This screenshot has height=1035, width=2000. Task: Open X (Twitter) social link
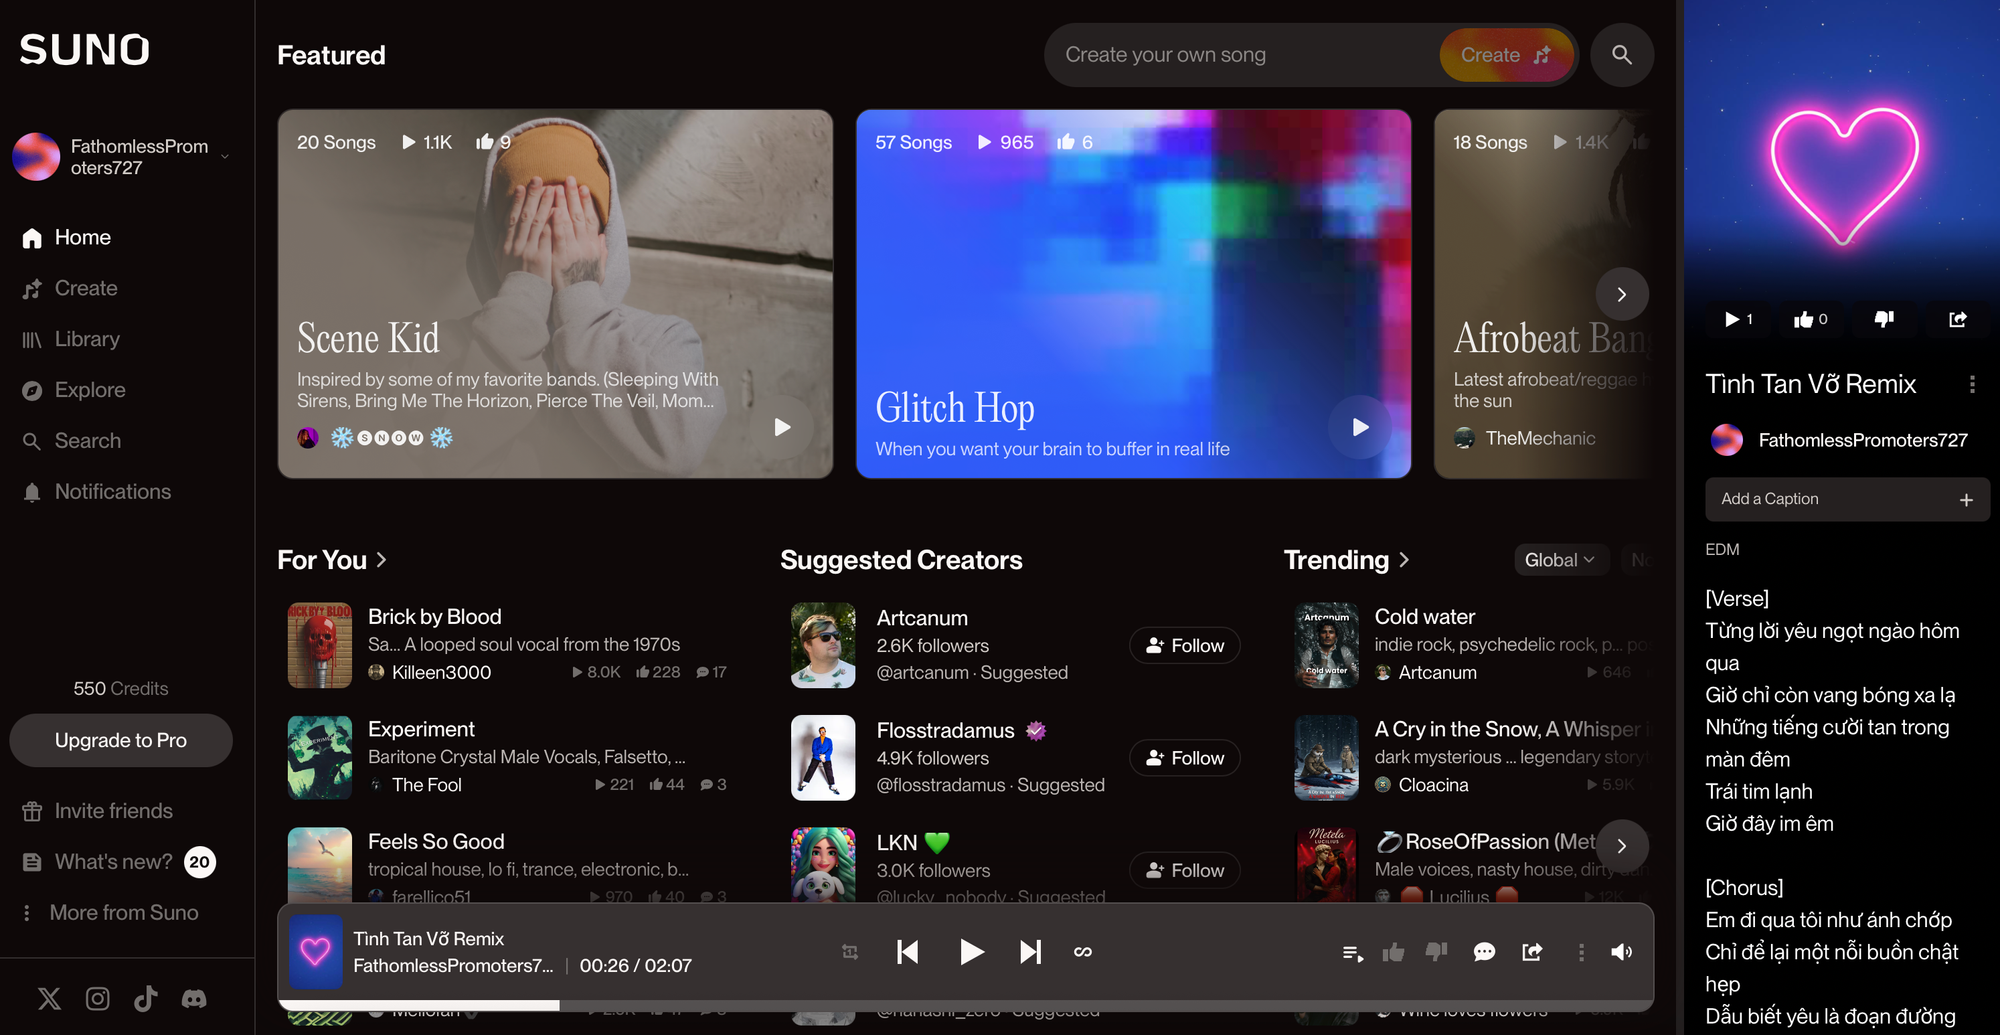click(x=49, y=998)
